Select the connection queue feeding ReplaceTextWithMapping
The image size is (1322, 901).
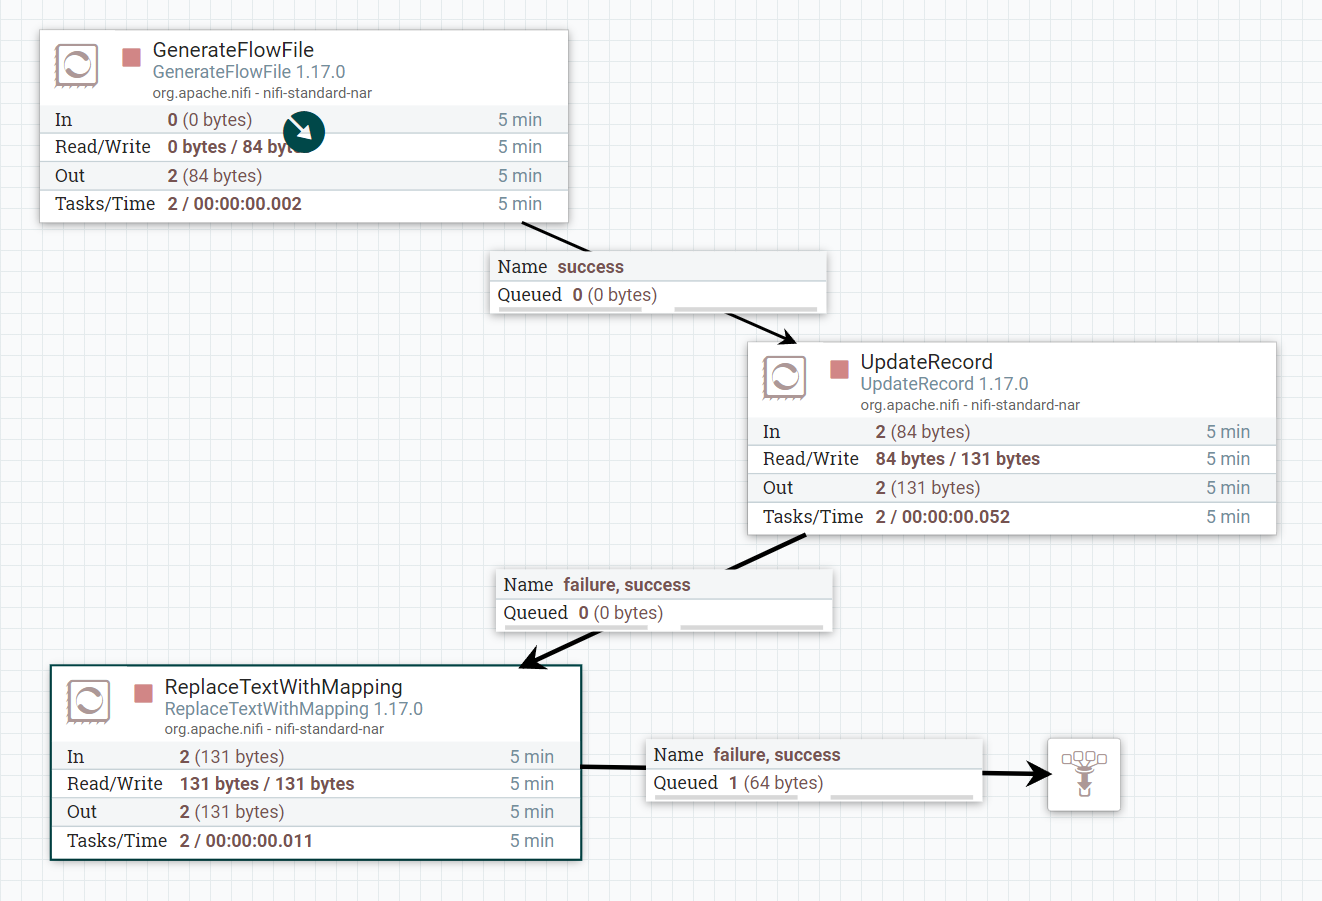(x=664, y=600)
